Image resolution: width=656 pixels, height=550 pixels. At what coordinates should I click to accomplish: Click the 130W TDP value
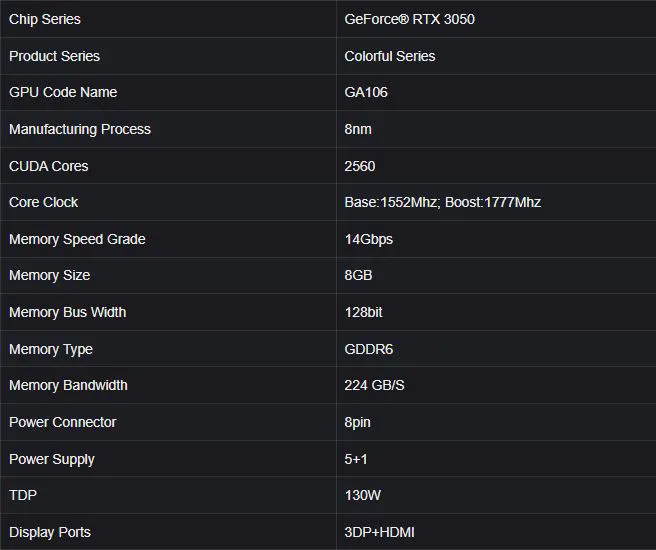point(362,495)
